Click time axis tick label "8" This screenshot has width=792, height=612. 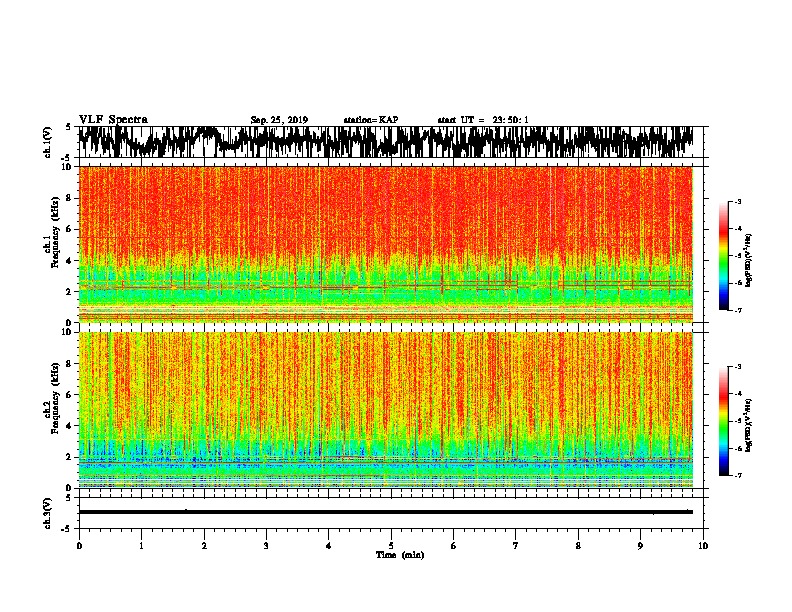[x=578, y=546]
